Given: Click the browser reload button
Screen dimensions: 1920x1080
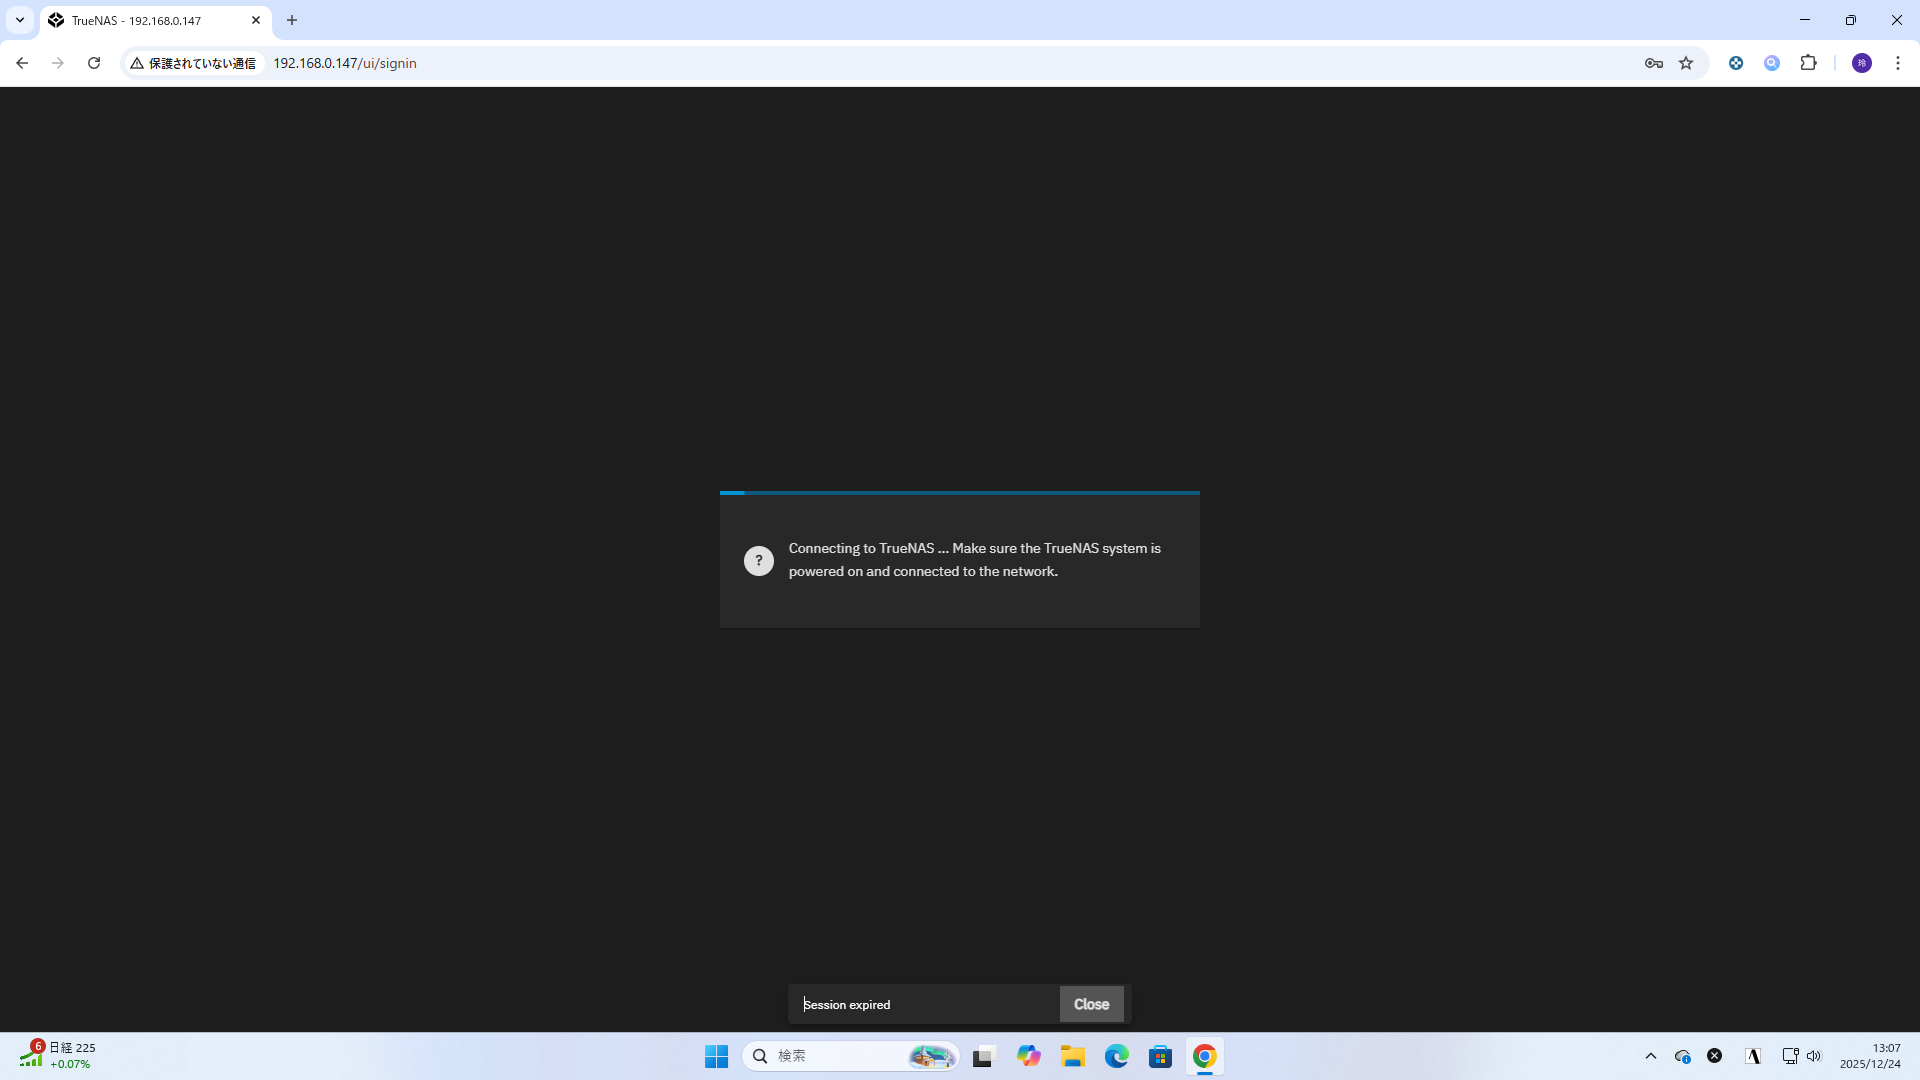Looking at the screenshot, I should 94,63.
